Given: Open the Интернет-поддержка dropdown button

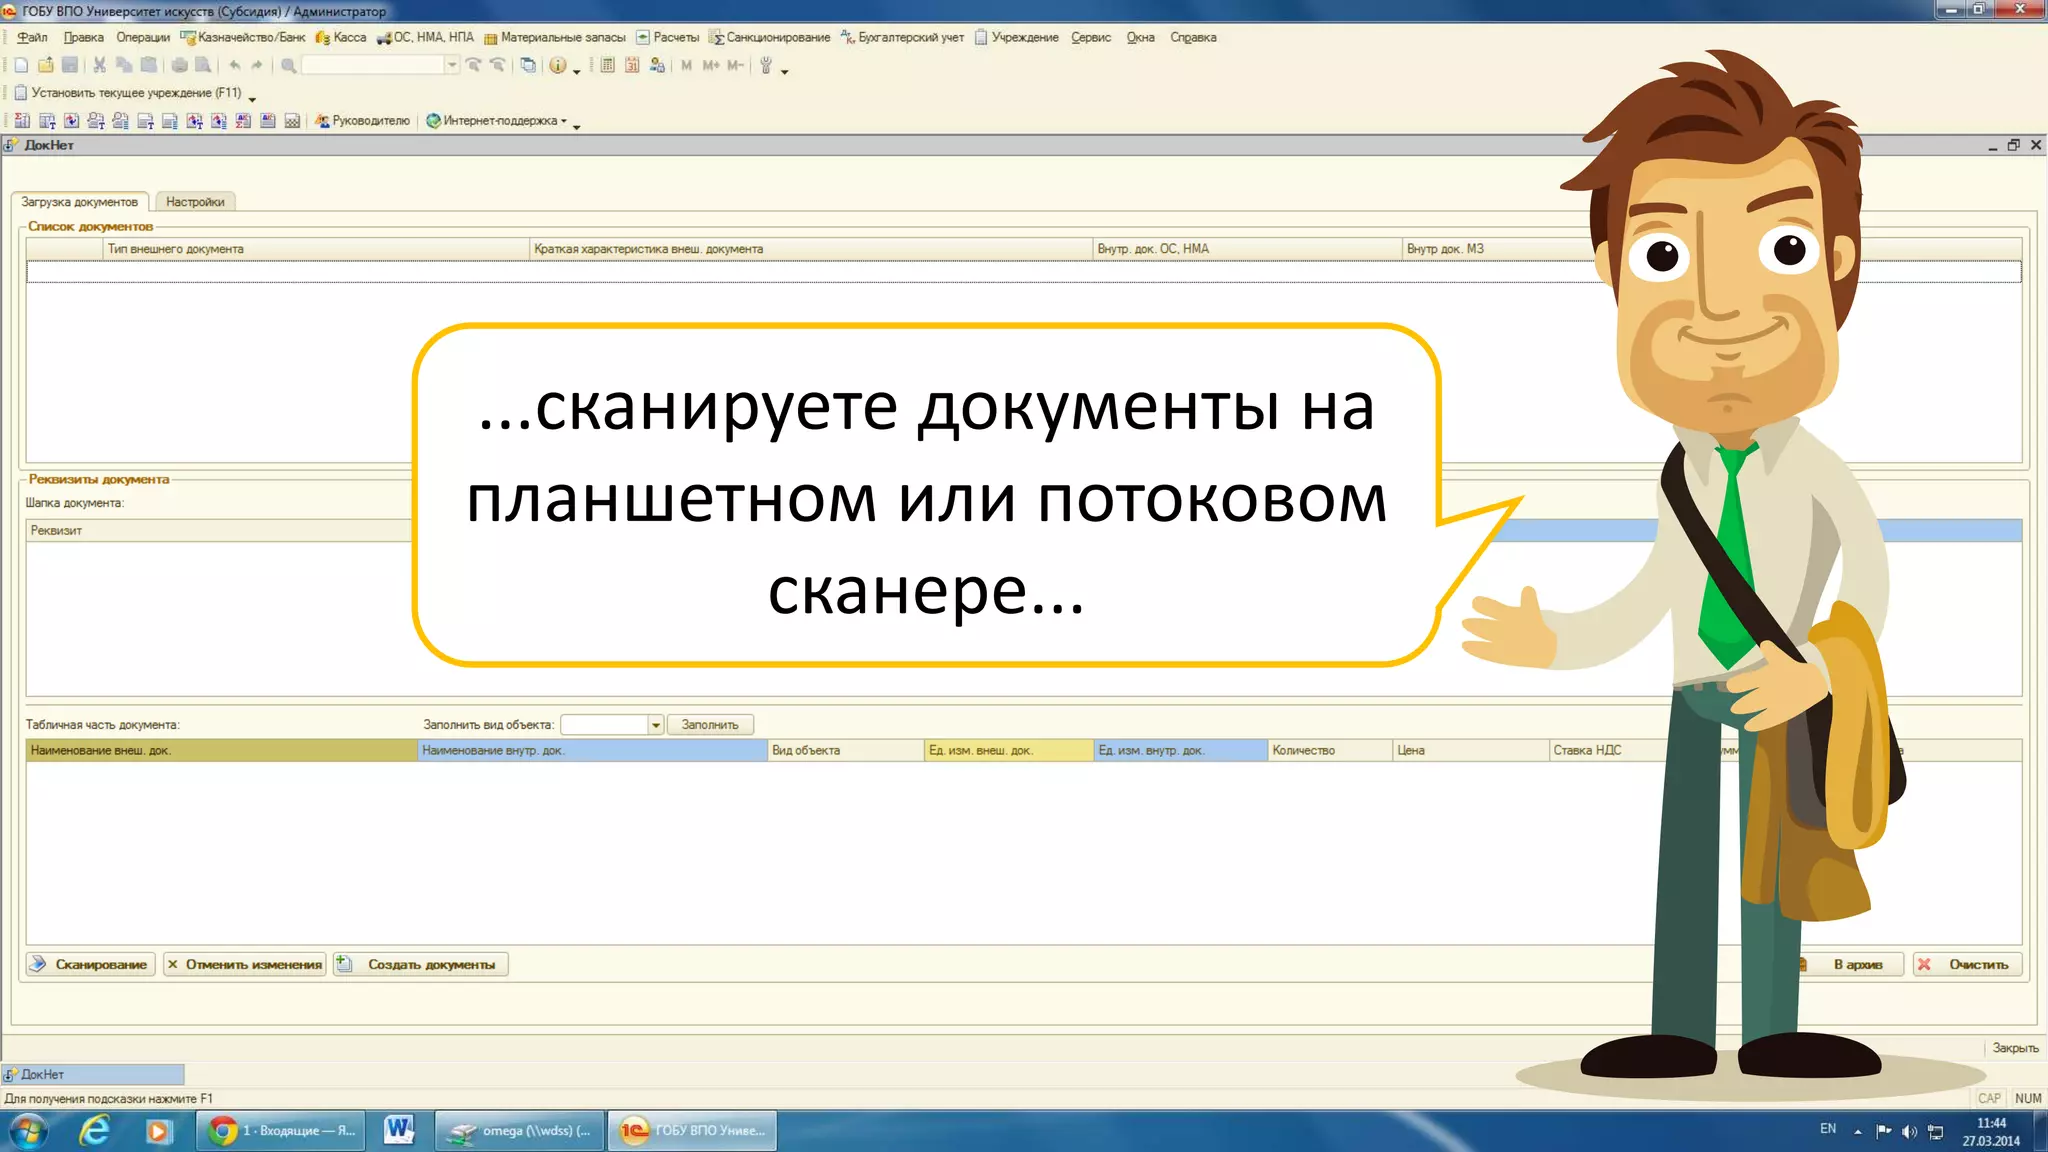Looking at the screenshot, I should click(x=497, y=121).
